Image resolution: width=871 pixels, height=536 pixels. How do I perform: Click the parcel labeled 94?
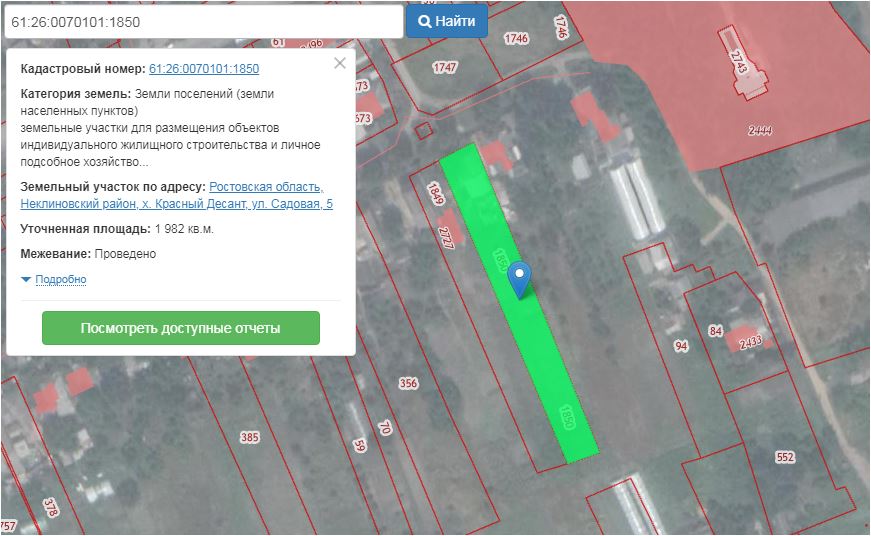pyautogui.click(x=681, y=346)
